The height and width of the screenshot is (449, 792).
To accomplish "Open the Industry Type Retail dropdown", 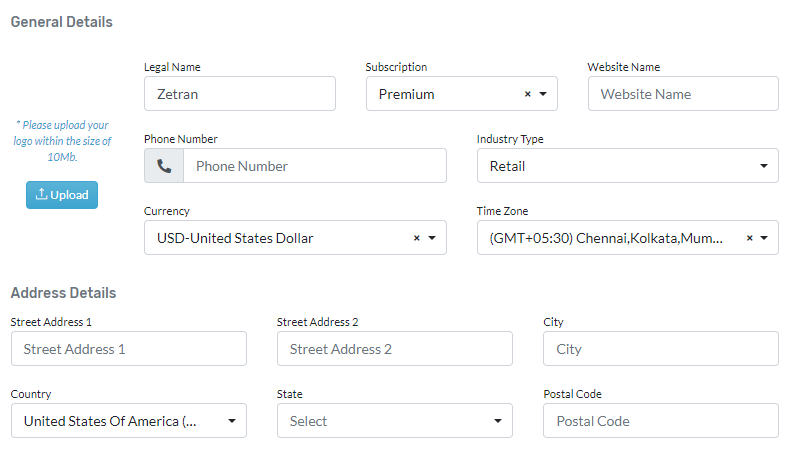I will pyautogui.click(x=627, y=166).
